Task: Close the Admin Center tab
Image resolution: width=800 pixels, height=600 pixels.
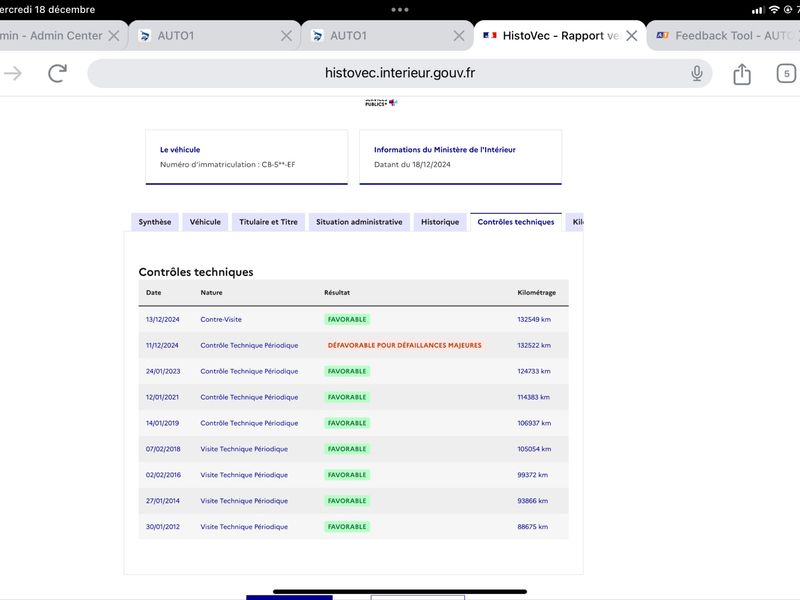Action: coord(114,36)
